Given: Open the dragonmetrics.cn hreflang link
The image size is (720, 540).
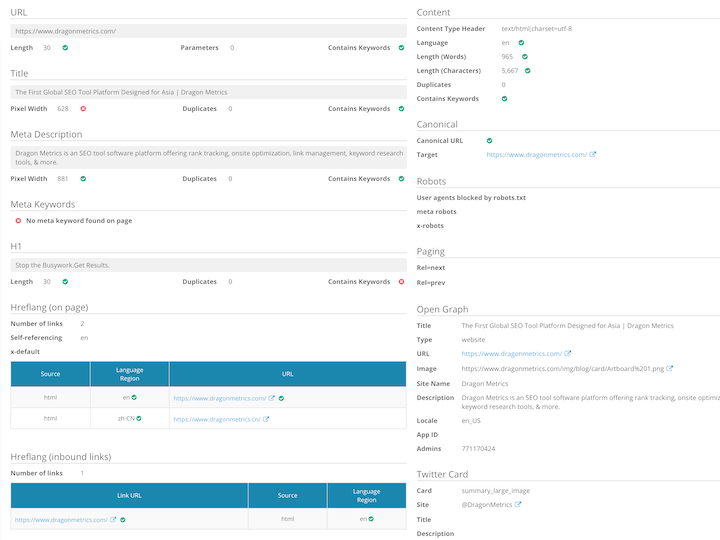Looking at the screenshot, I should [217, 419].
